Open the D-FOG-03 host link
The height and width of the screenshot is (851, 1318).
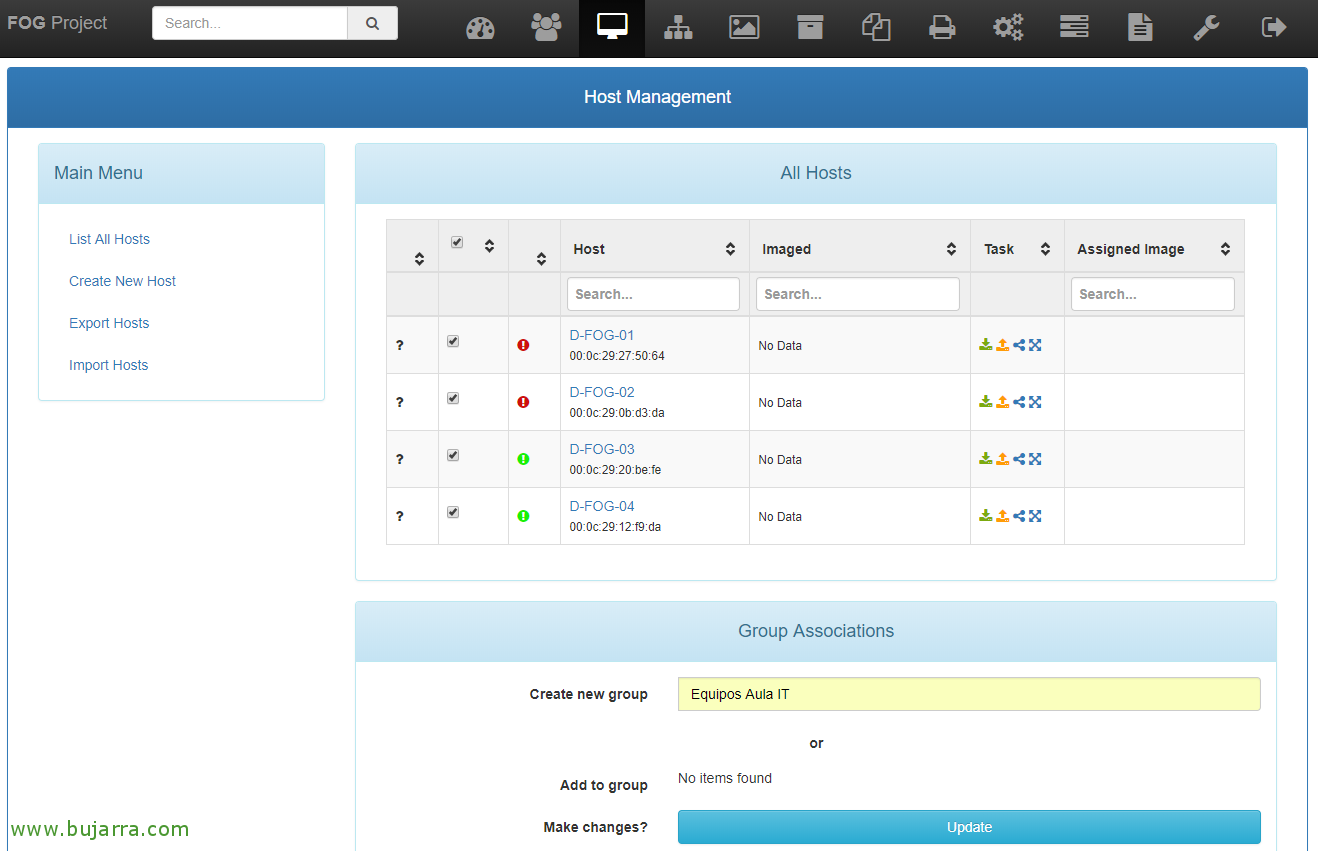pos(602,449)
